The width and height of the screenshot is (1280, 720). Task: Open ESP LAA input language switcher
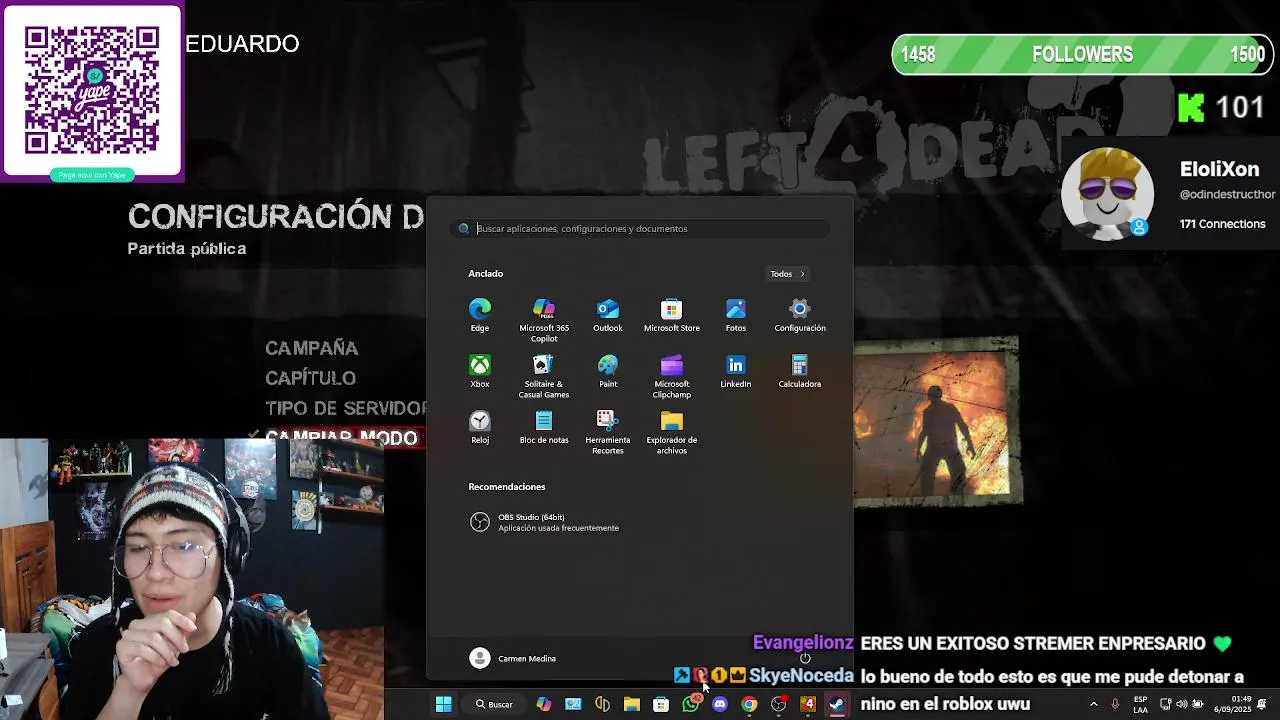point(1141,704)
